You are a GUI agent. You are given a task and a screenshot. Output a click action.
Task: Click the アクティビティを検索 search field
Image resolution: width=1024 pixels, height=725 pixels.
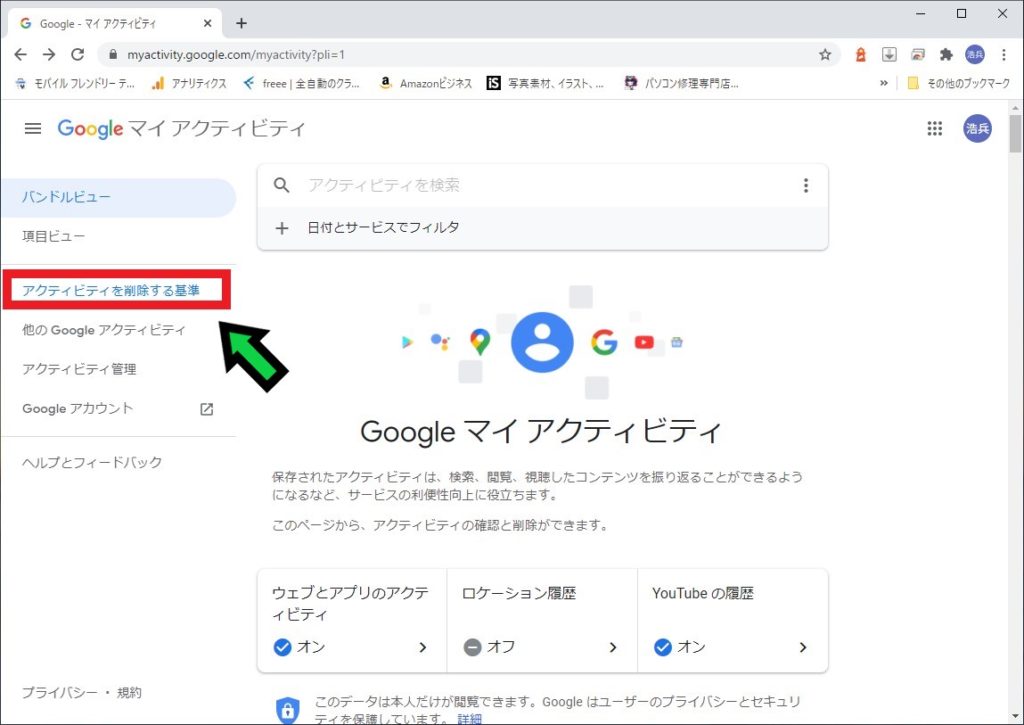(540, 185)
